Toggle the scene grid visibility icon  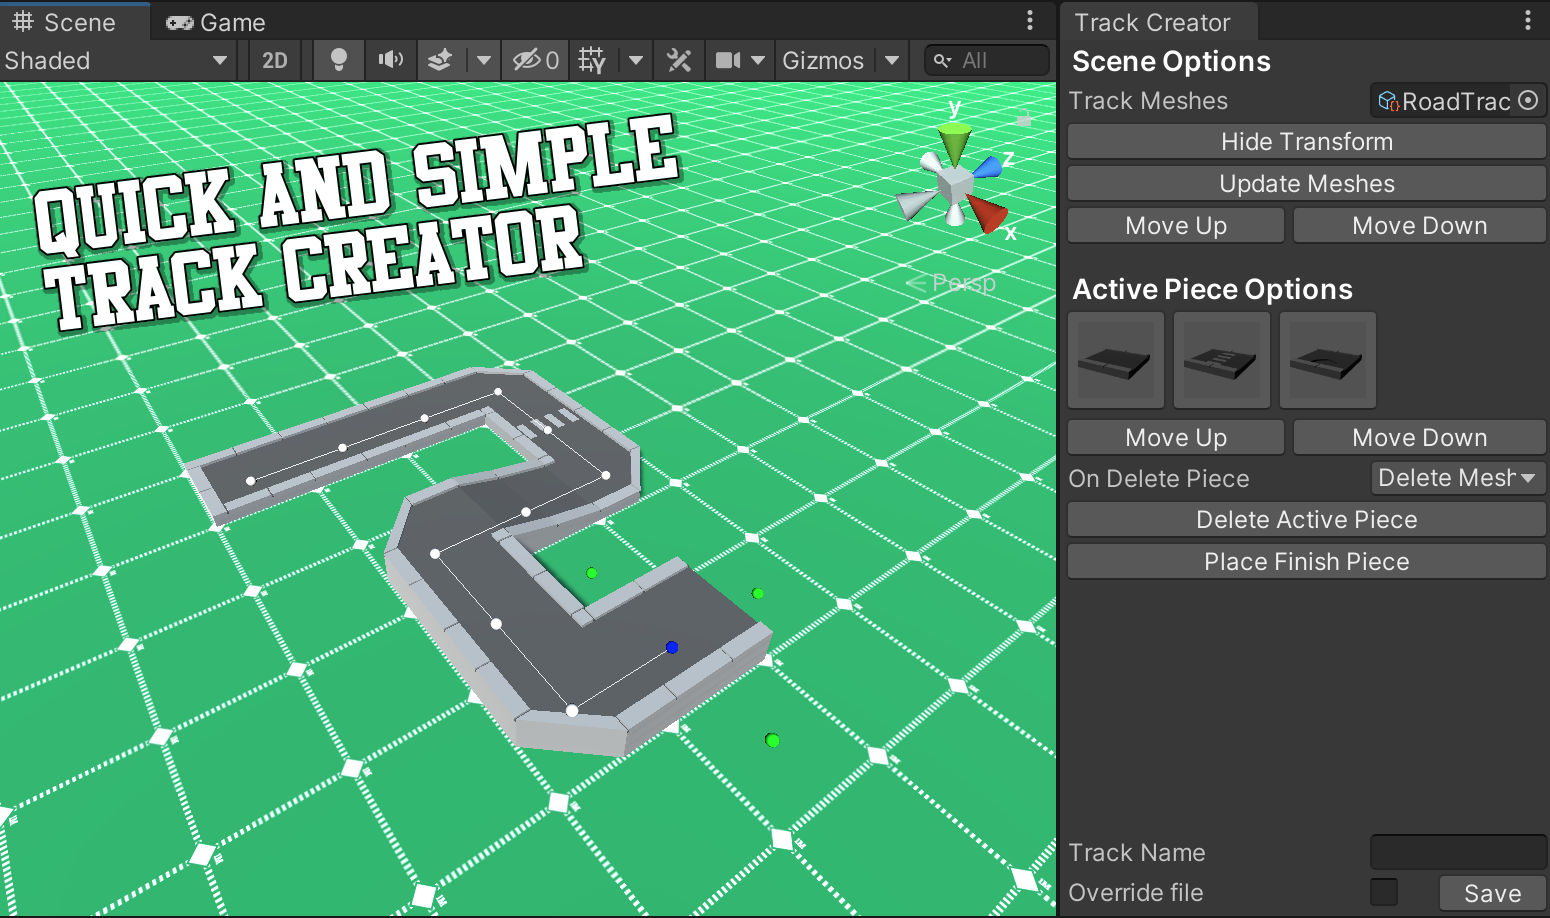click(x=592, y=61)
